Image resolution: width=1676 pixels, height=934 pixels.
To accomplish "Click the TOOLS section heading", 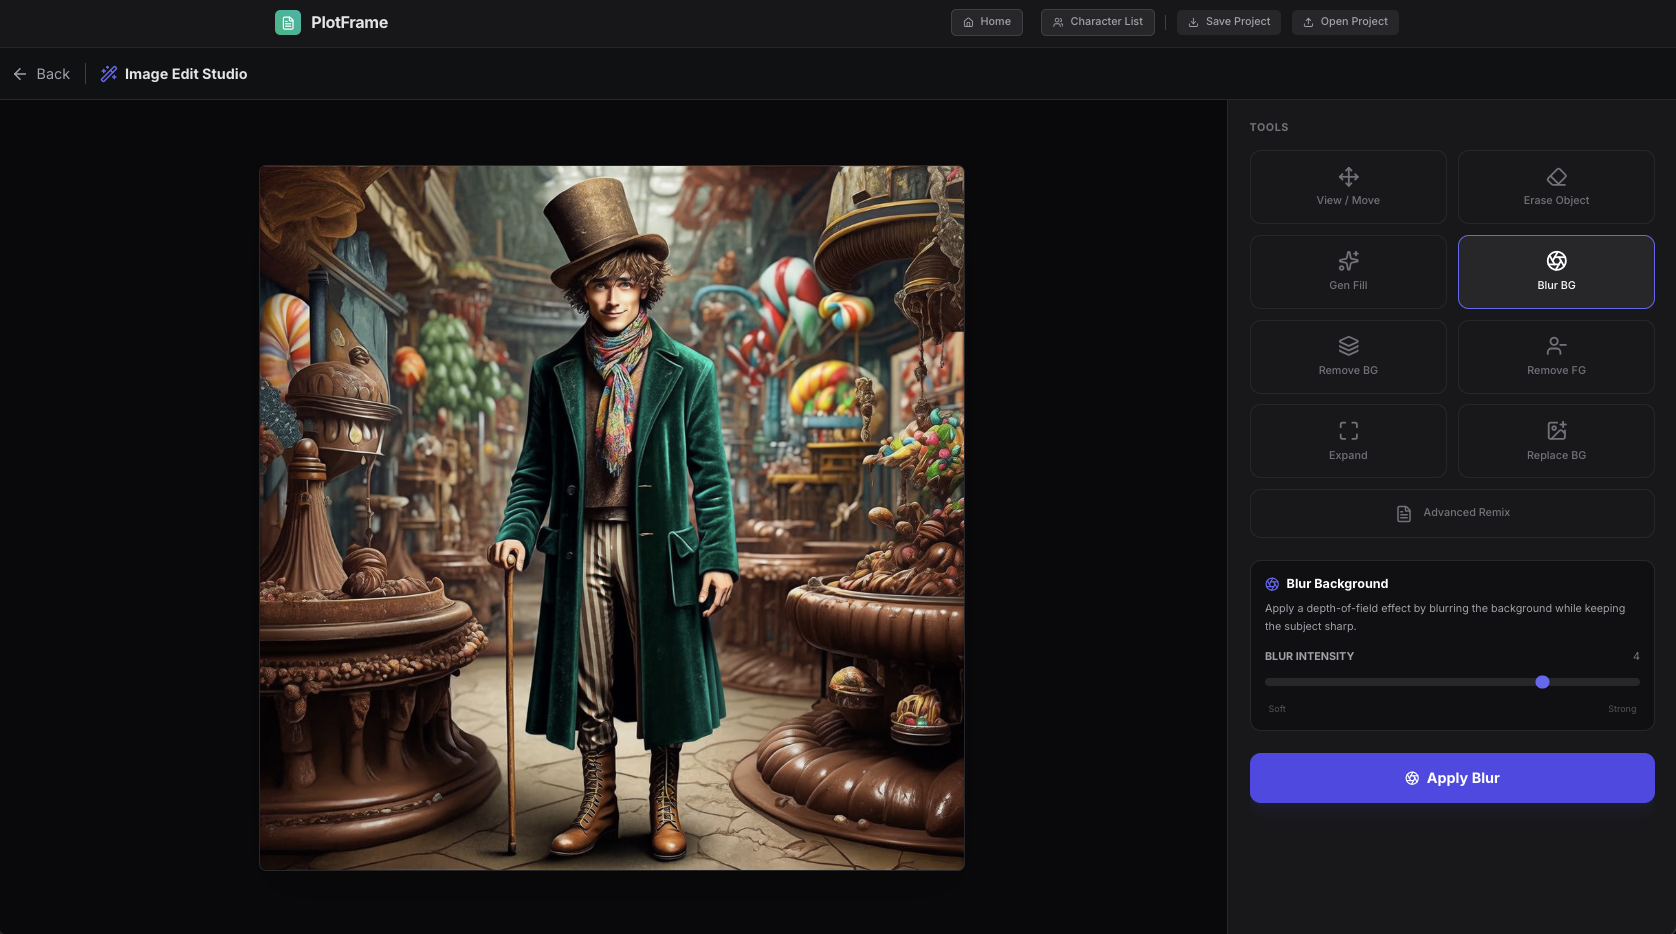I will pos(1269,128).
